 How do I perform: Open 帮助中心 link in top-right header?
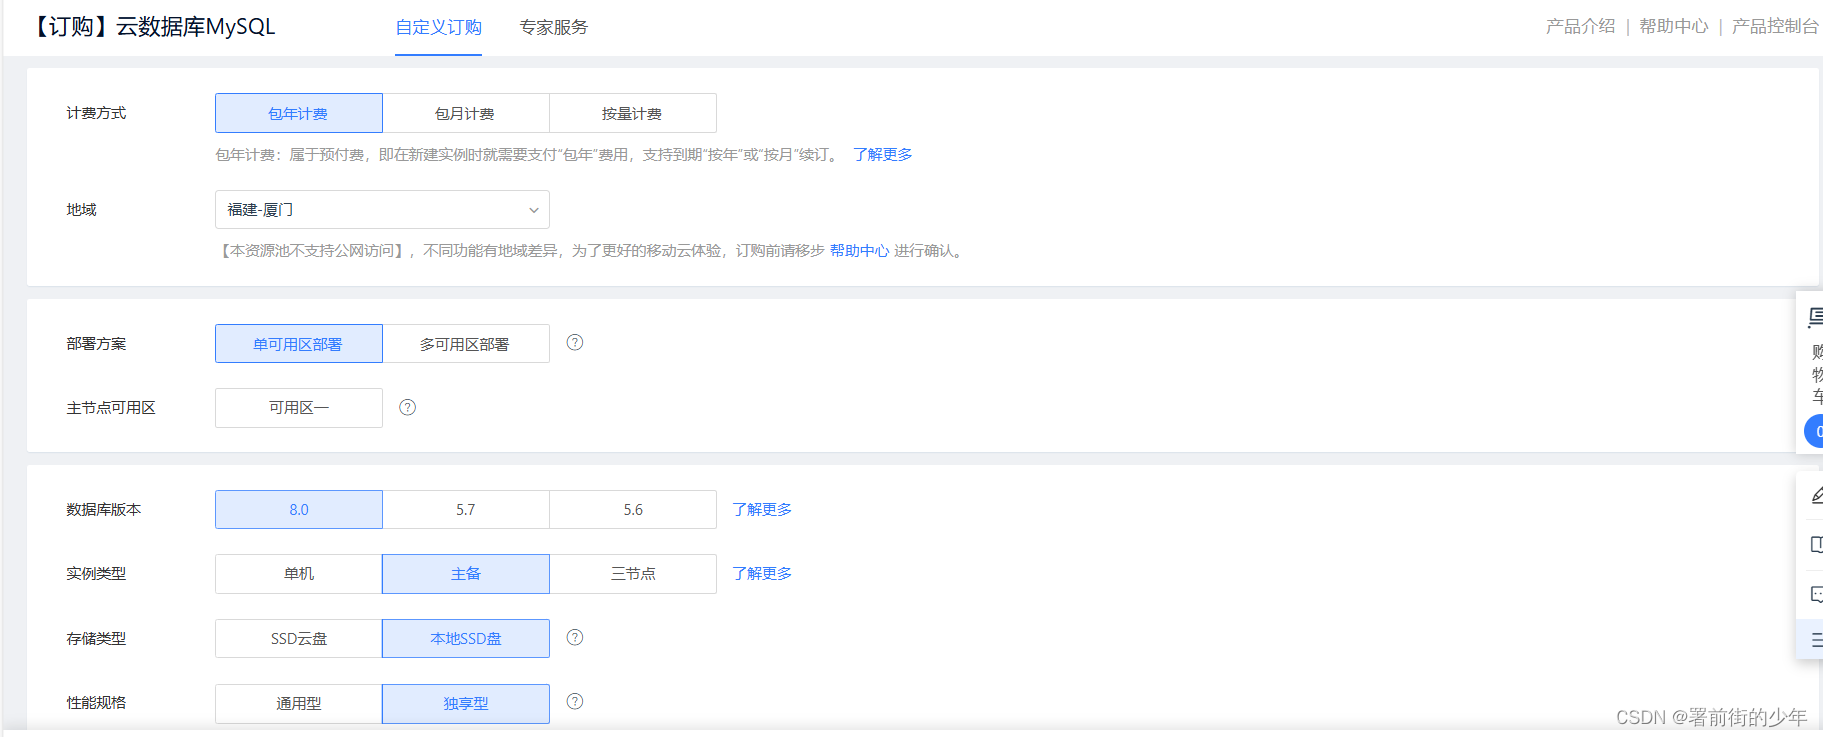click(1674, 26)
